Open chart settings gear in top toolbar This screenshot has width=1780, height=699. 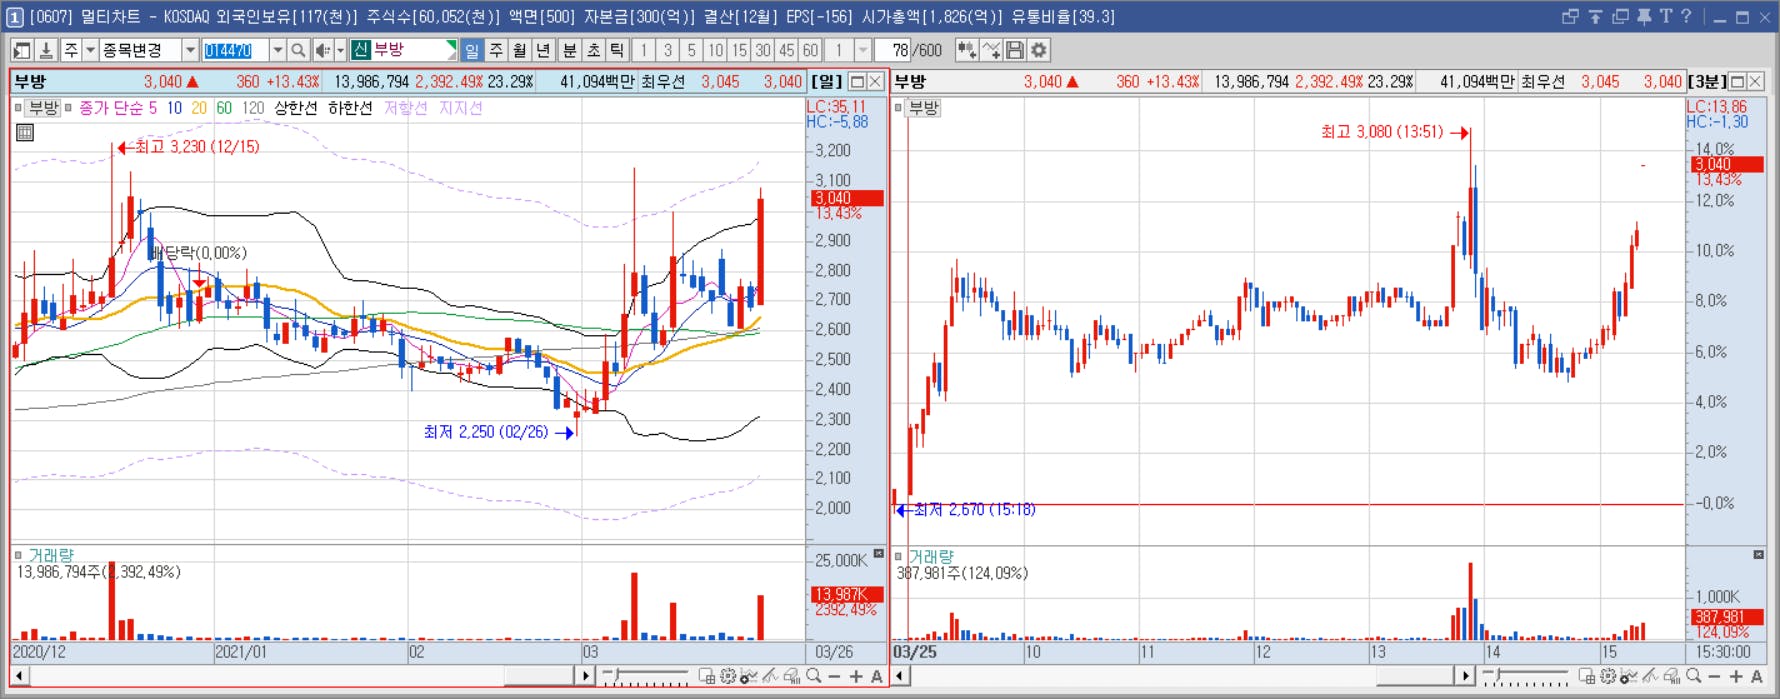(x=1039, y=50)
